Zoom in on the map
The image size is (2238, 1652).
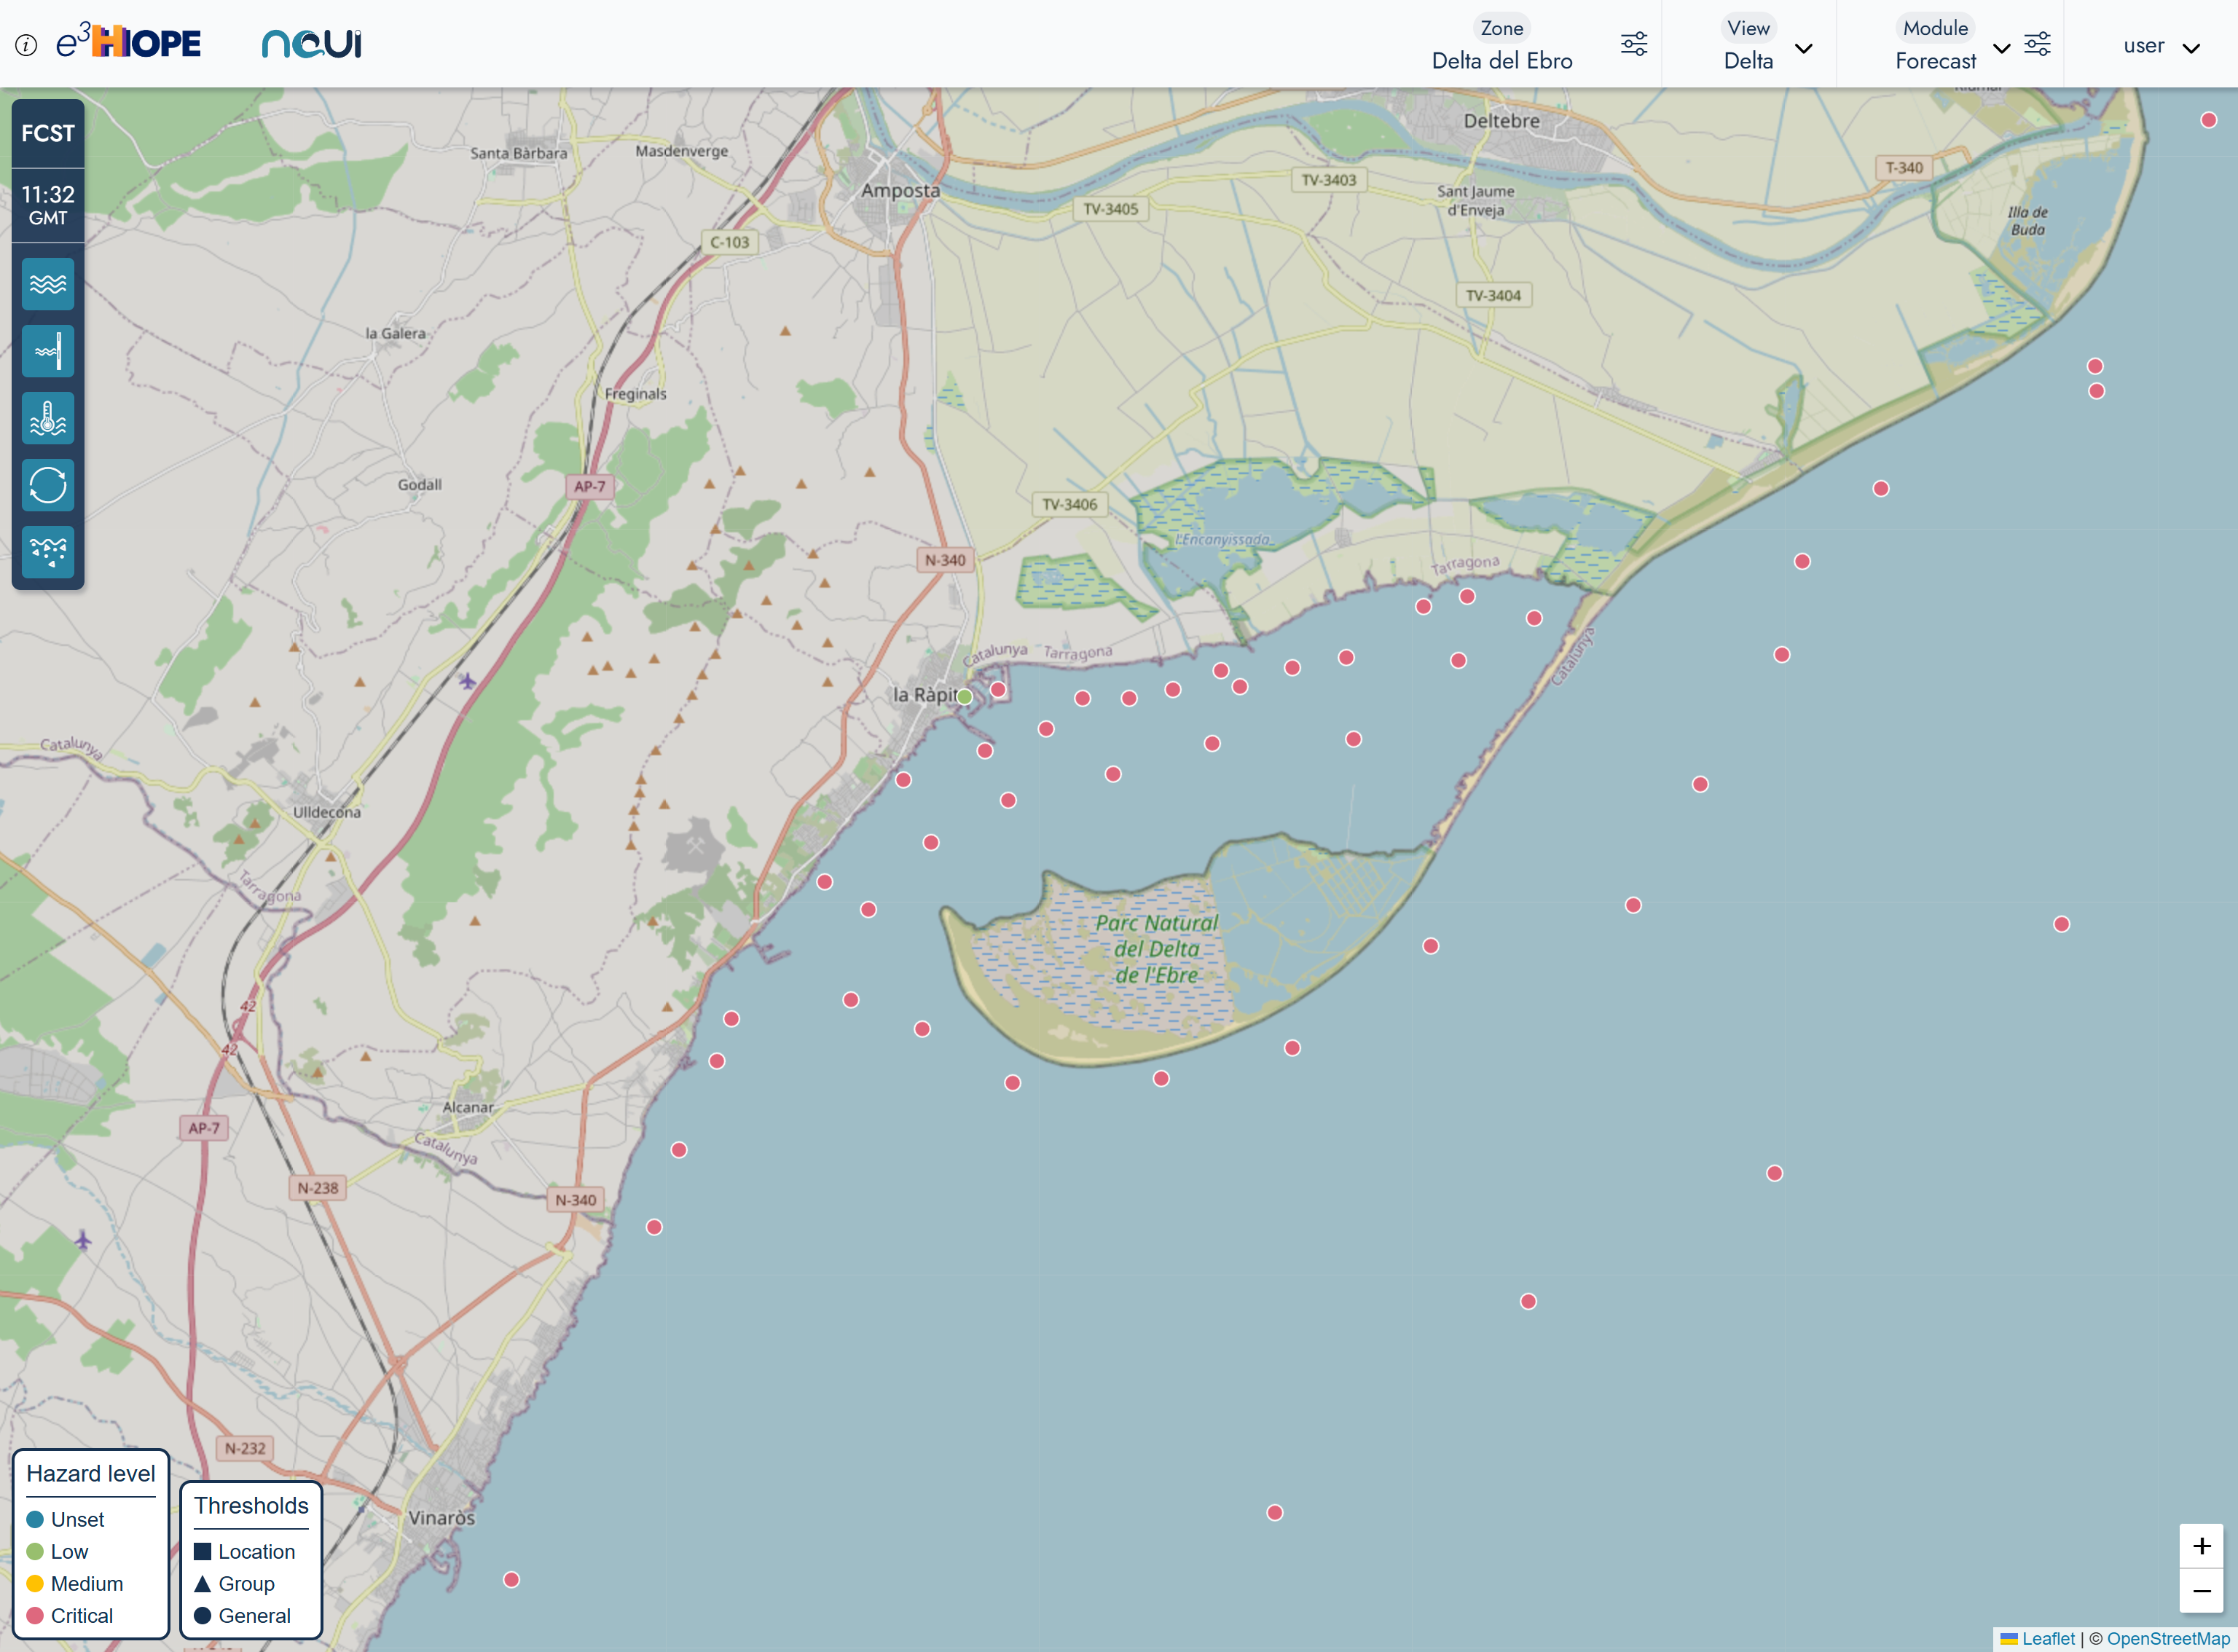[2201, 1546]
